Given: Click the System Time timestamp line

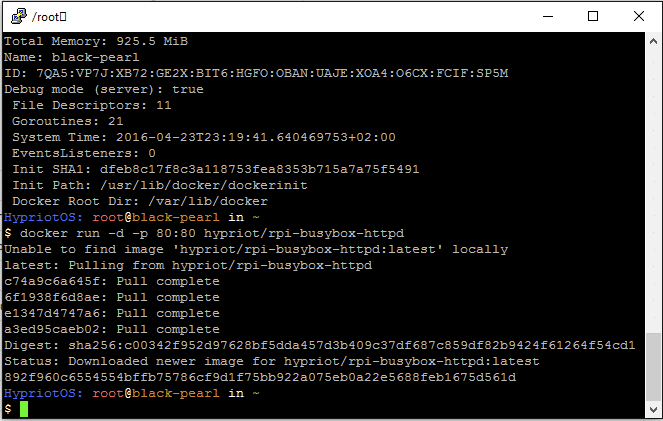Looking at the screenshot, I should click(204, 137).
